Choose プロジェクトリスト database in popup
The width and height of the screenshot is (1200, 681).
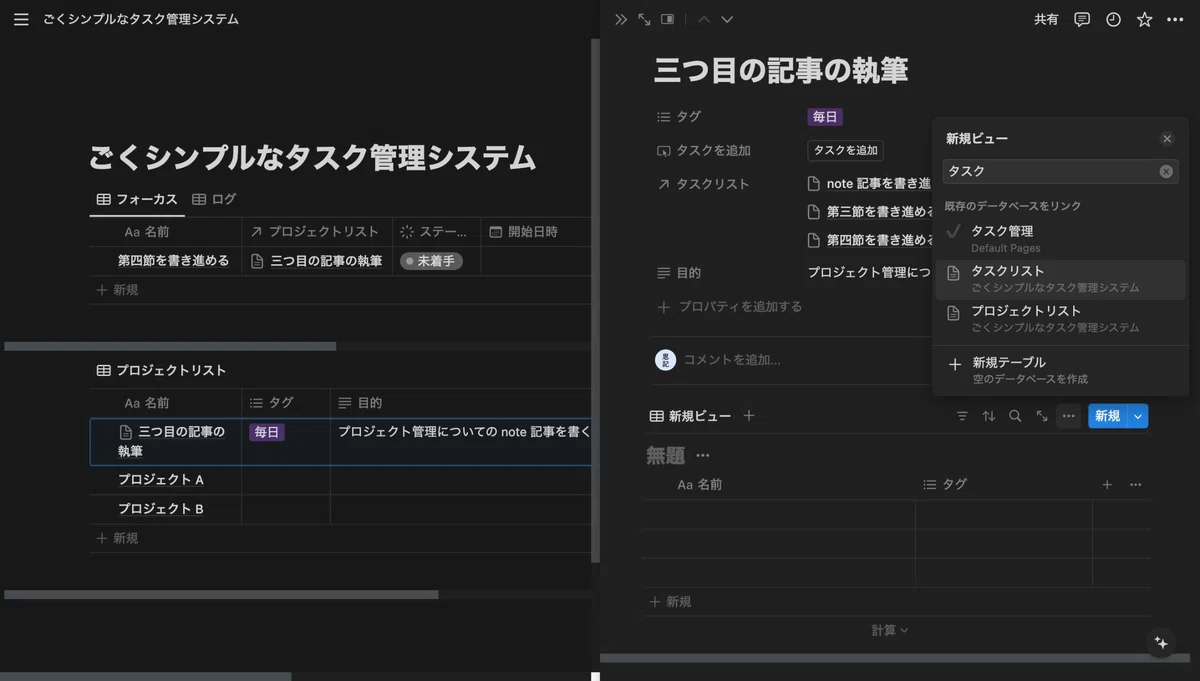tap(1061, 318)
